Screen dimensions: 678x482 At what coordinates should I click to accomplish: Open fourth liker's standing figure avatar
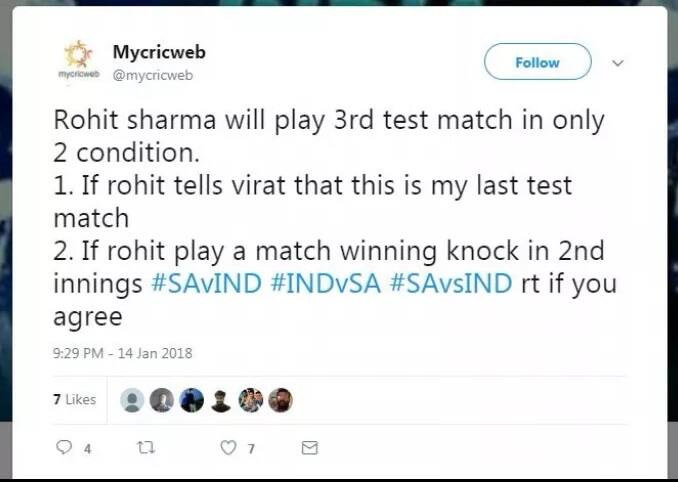[x=221, y=400]
